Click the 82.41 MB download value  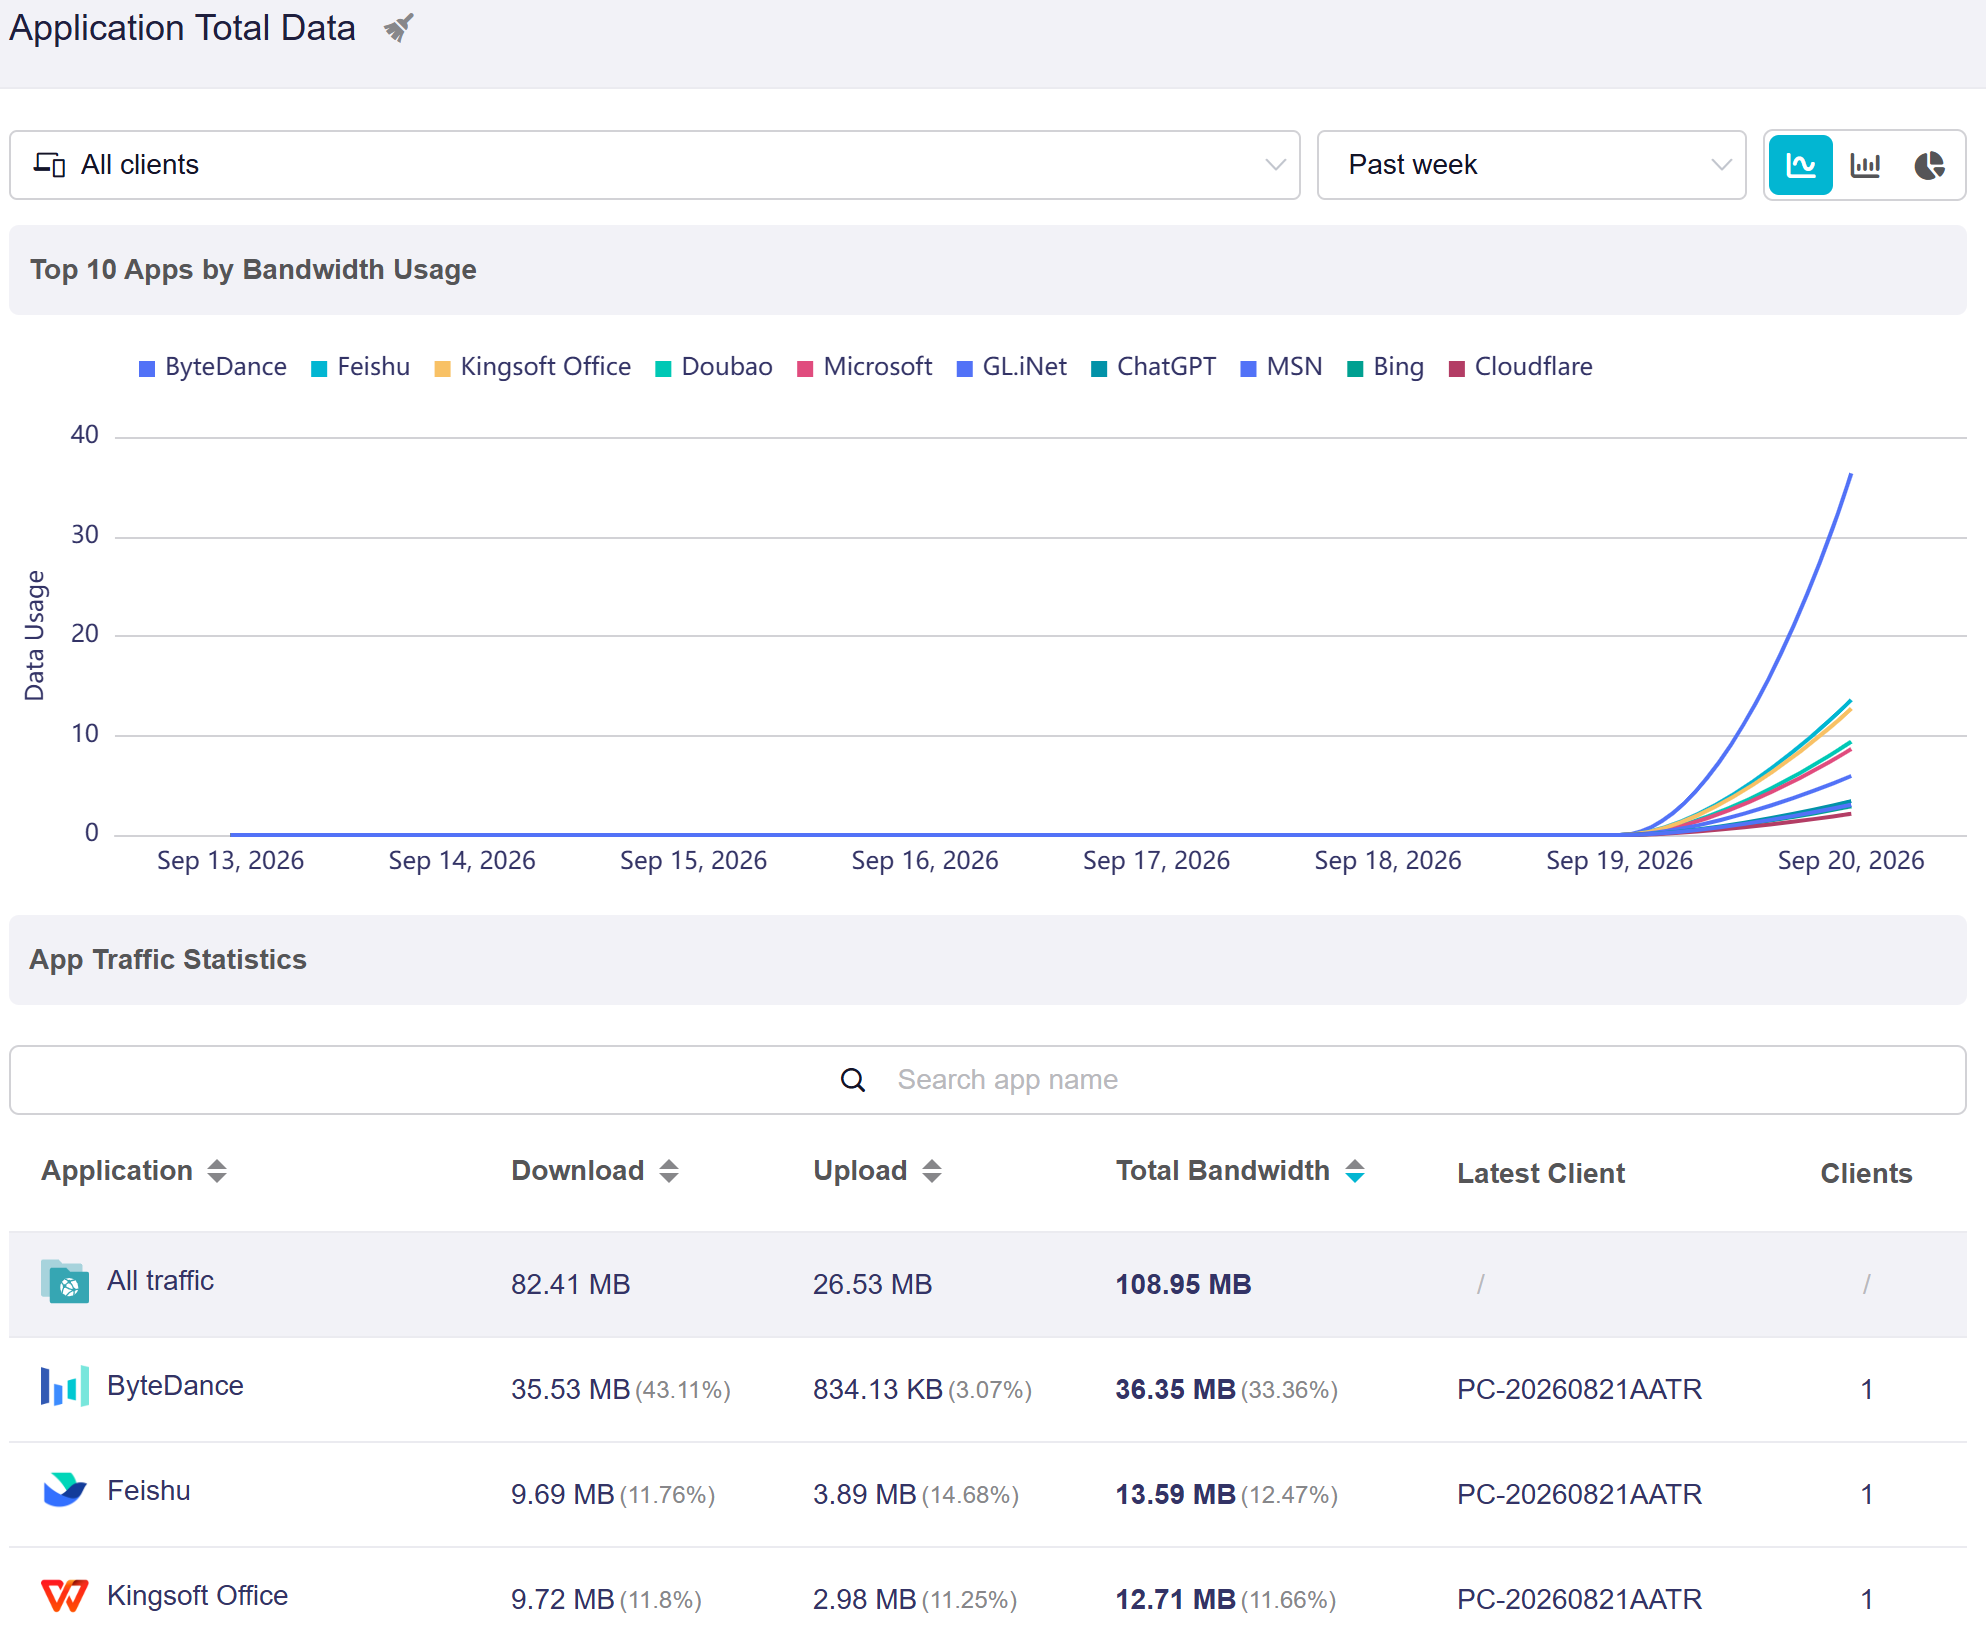[x=571, y=1285]
